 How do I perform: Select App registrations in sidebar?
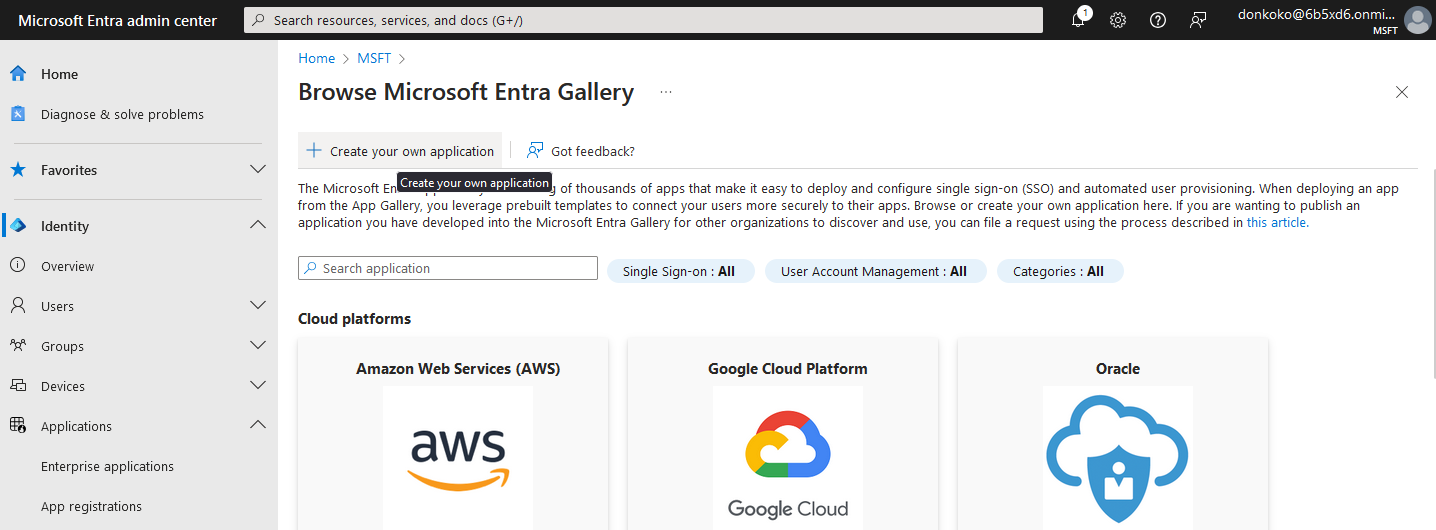point(91,506)
